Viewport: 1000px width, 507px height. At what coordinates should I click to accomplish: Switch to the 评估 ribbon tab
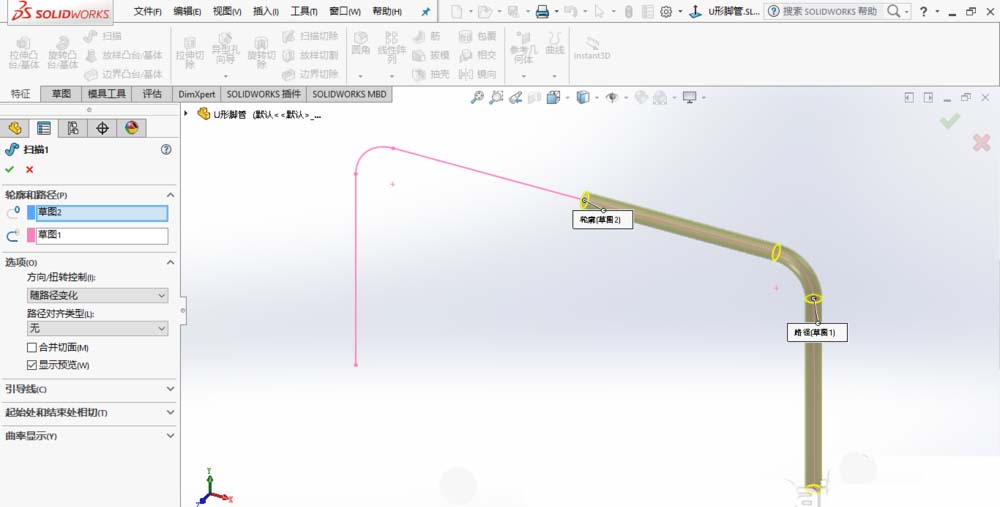(x=152, y=94)
